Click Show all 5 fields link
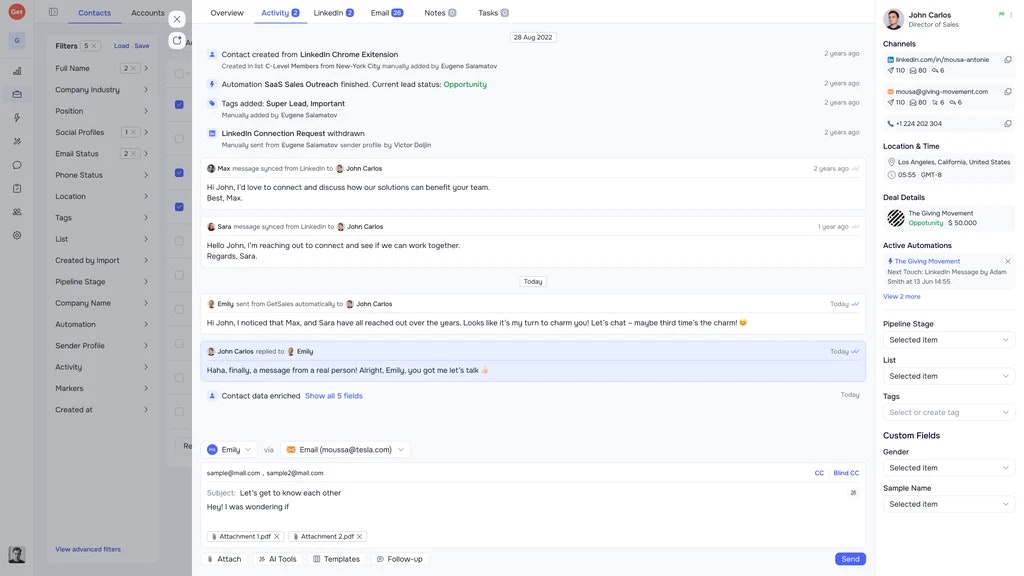Screen dimensions: 1024x576 tap(334, 396)
